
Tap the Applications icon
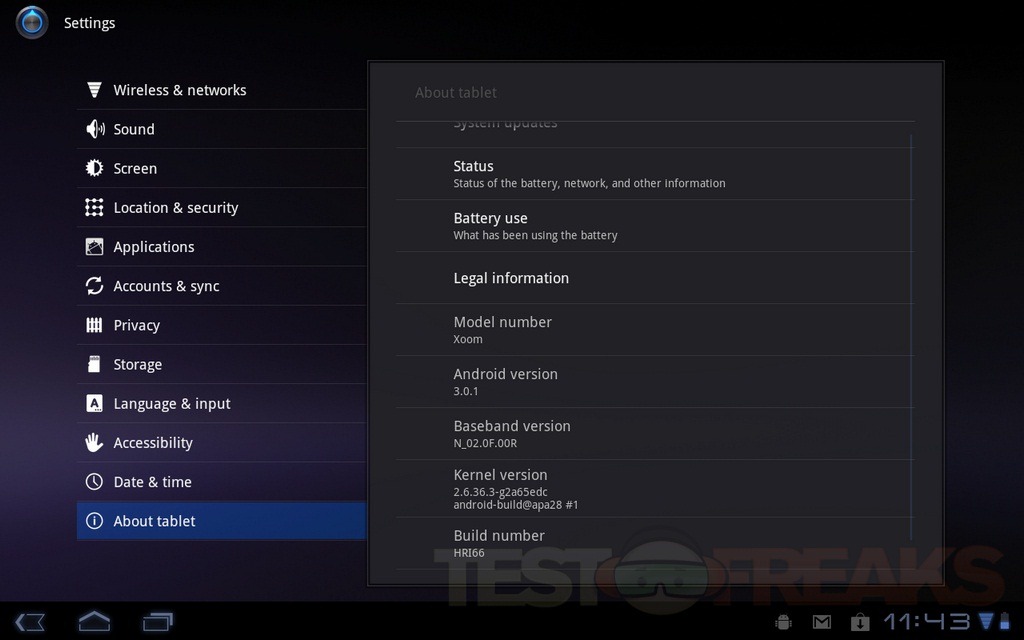point(95,247)
